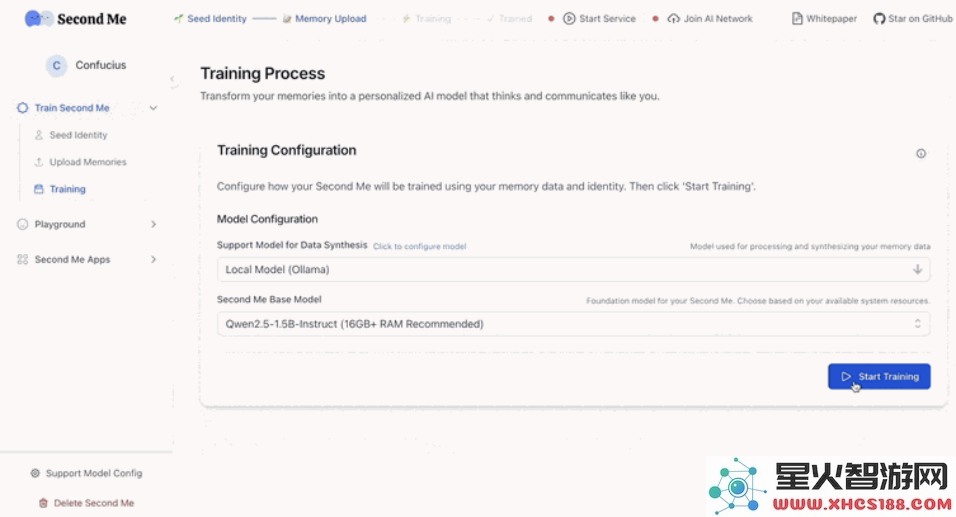The image size is (956, 517).
Task: Click the GitHub octocat icon
Action: pyautogui.click(x=879, y=19)
